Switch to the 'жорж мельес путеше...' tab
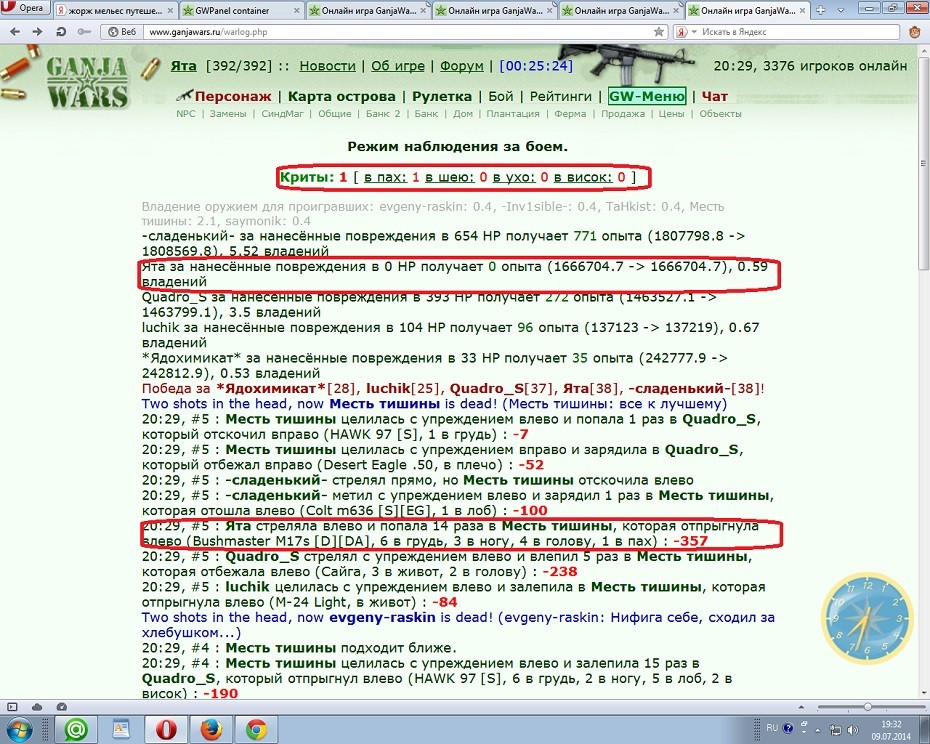 (115, 11)
